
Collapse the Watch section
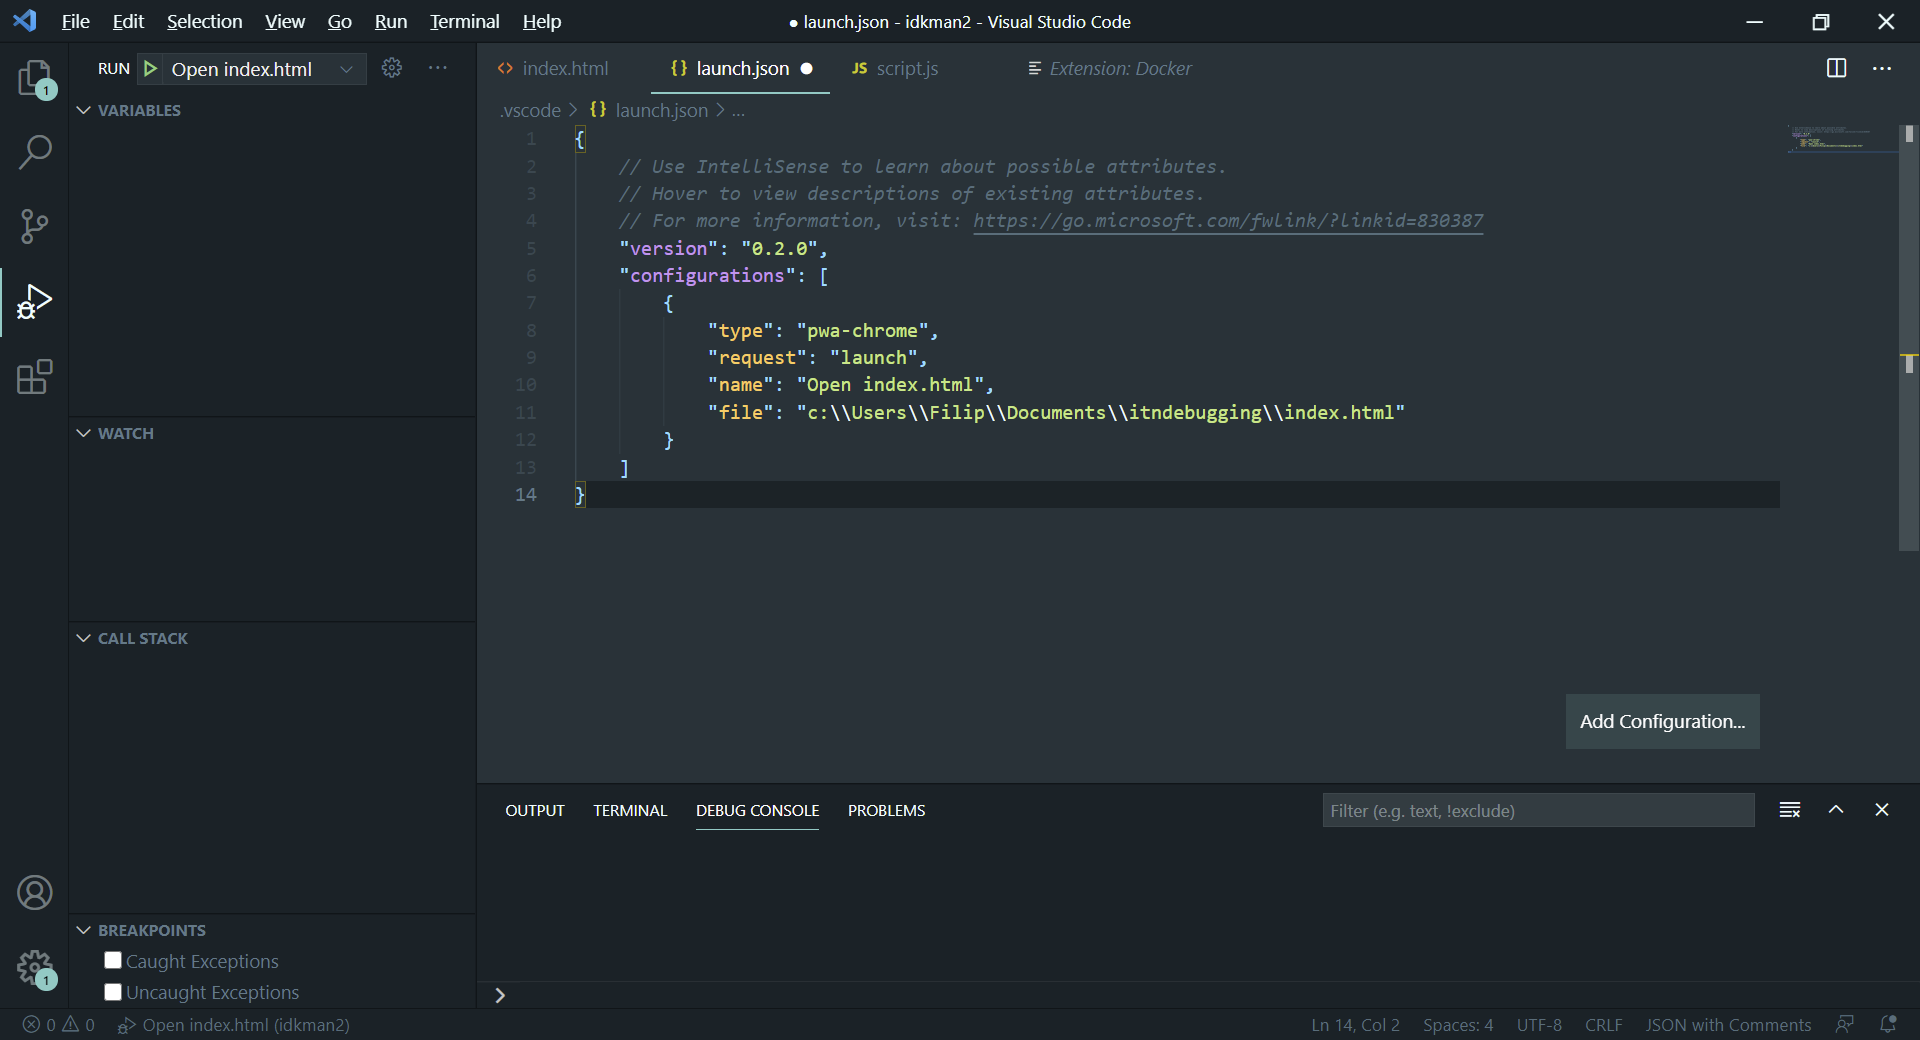coord(82,434)
